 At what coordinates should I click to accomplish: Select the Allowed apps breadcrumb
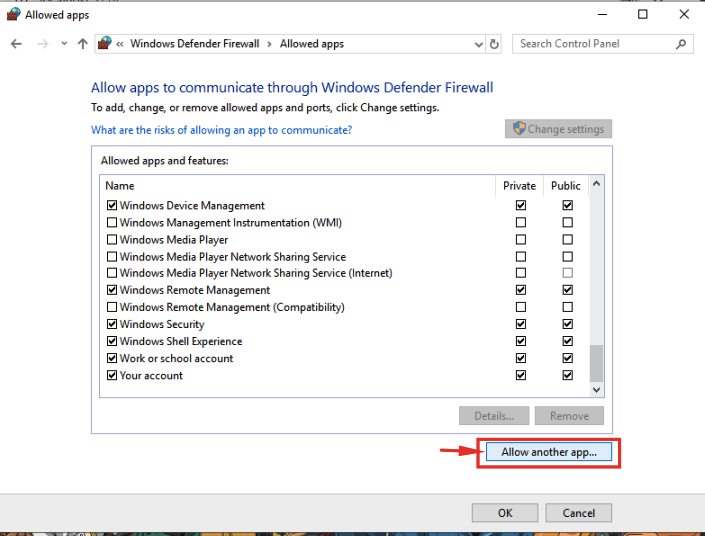click(312, 44)
